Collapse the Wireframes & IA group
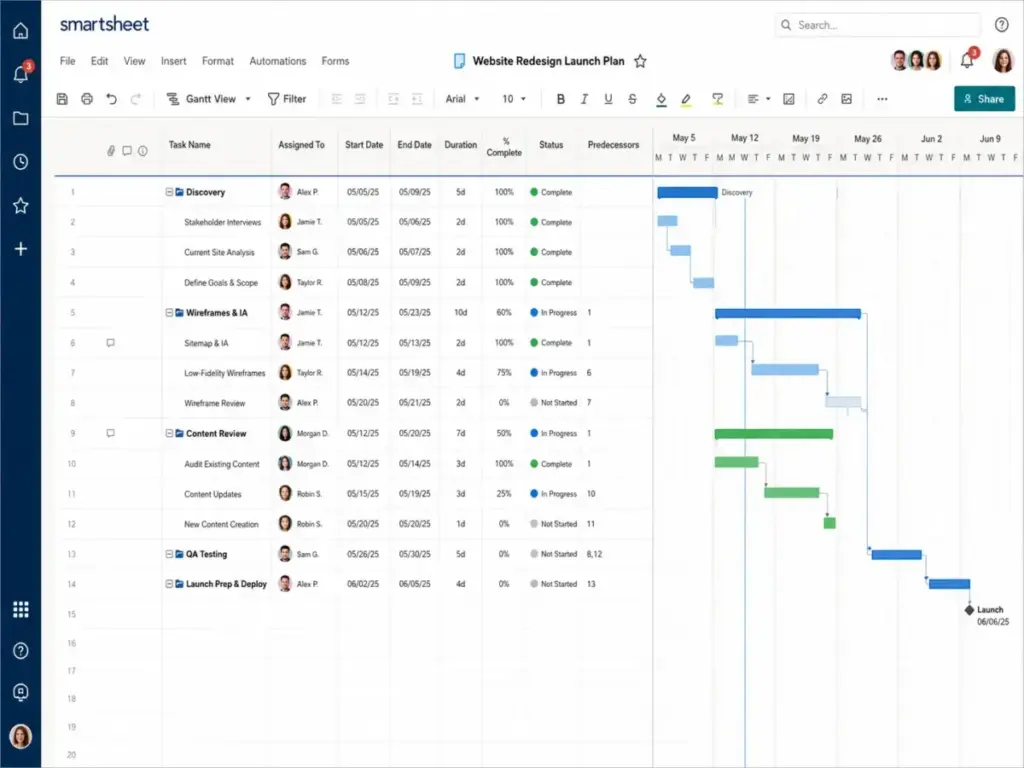Screen dimensions: 1024x768 point(169,313)
